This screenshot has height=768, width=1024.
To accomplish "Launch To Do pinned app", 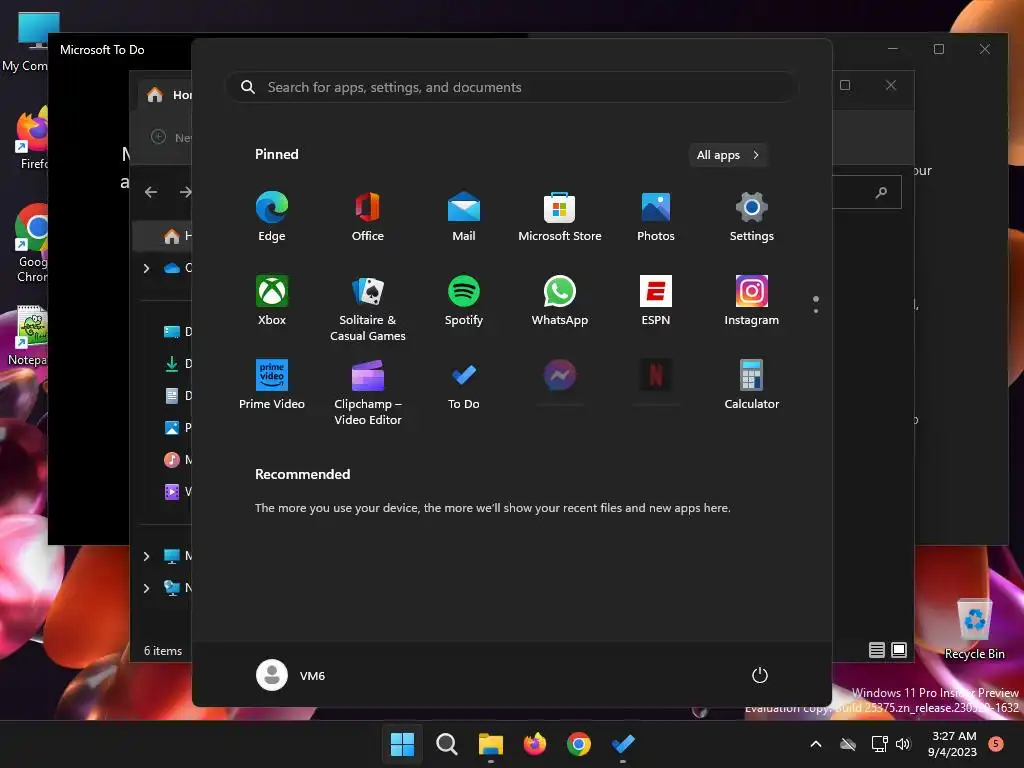I will [x=464, y=385].
